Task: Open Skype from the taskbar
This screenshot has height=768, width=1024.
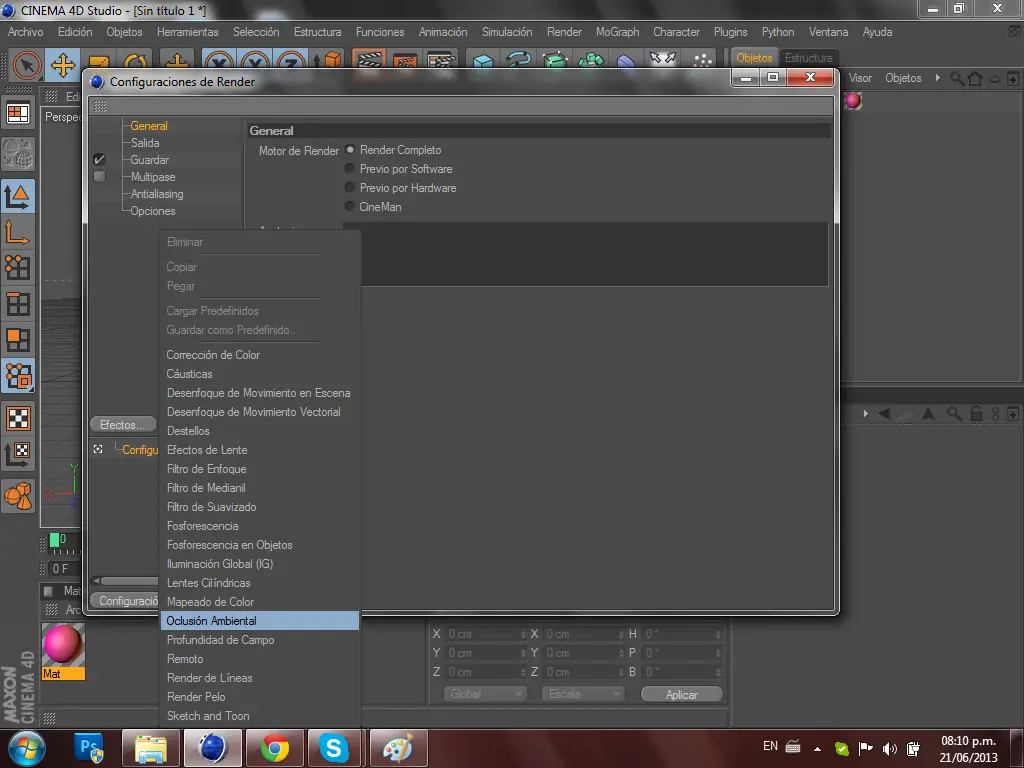Action: 334,748
